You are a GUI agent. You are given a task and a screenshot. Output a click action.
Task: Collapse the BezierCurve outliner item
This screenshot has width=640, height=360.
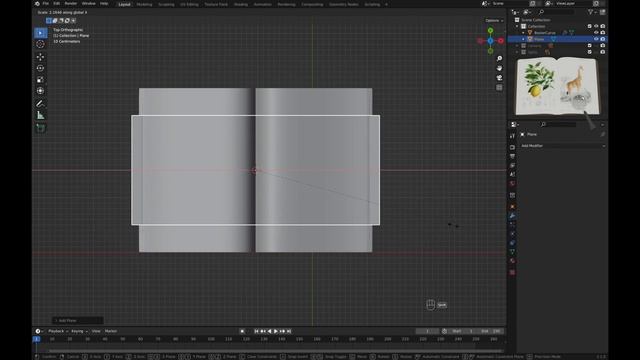[523, 33]
